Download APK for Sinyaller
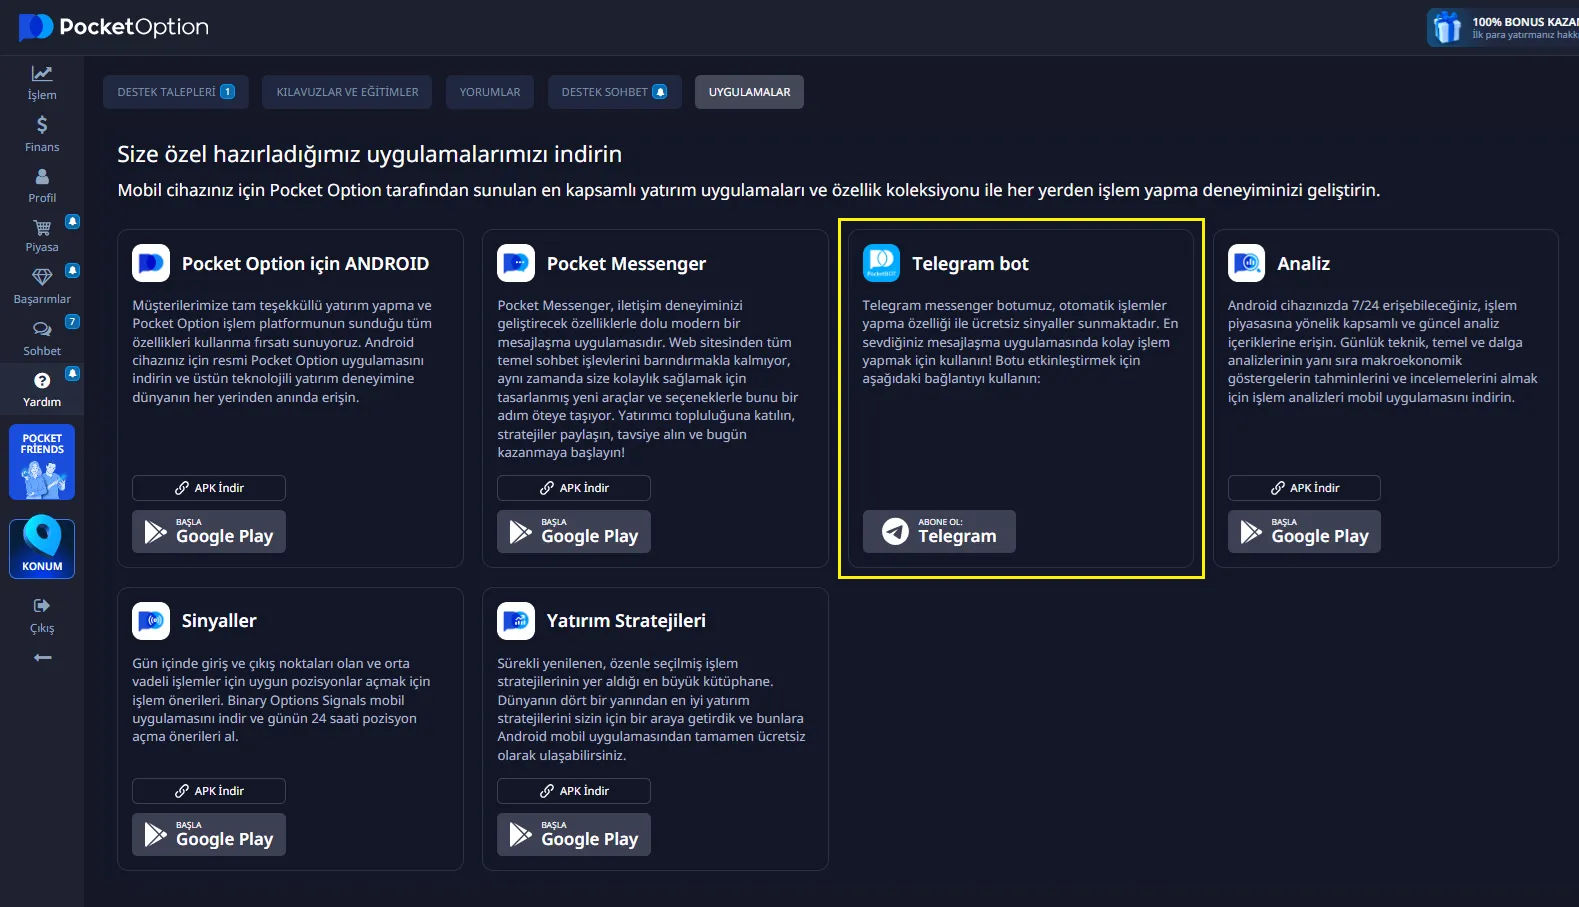Image resolution: width=1579 pixels, height=907 pixels. tap(209, 791)
